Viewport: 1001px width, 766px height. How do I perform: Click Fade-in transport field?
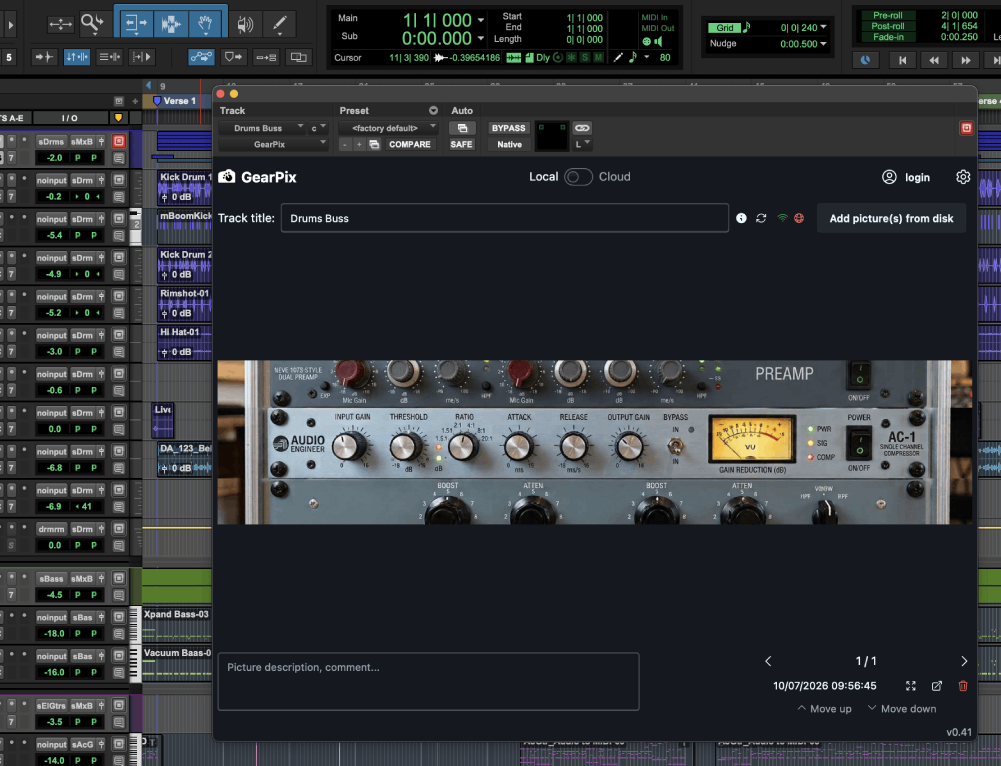887,37
